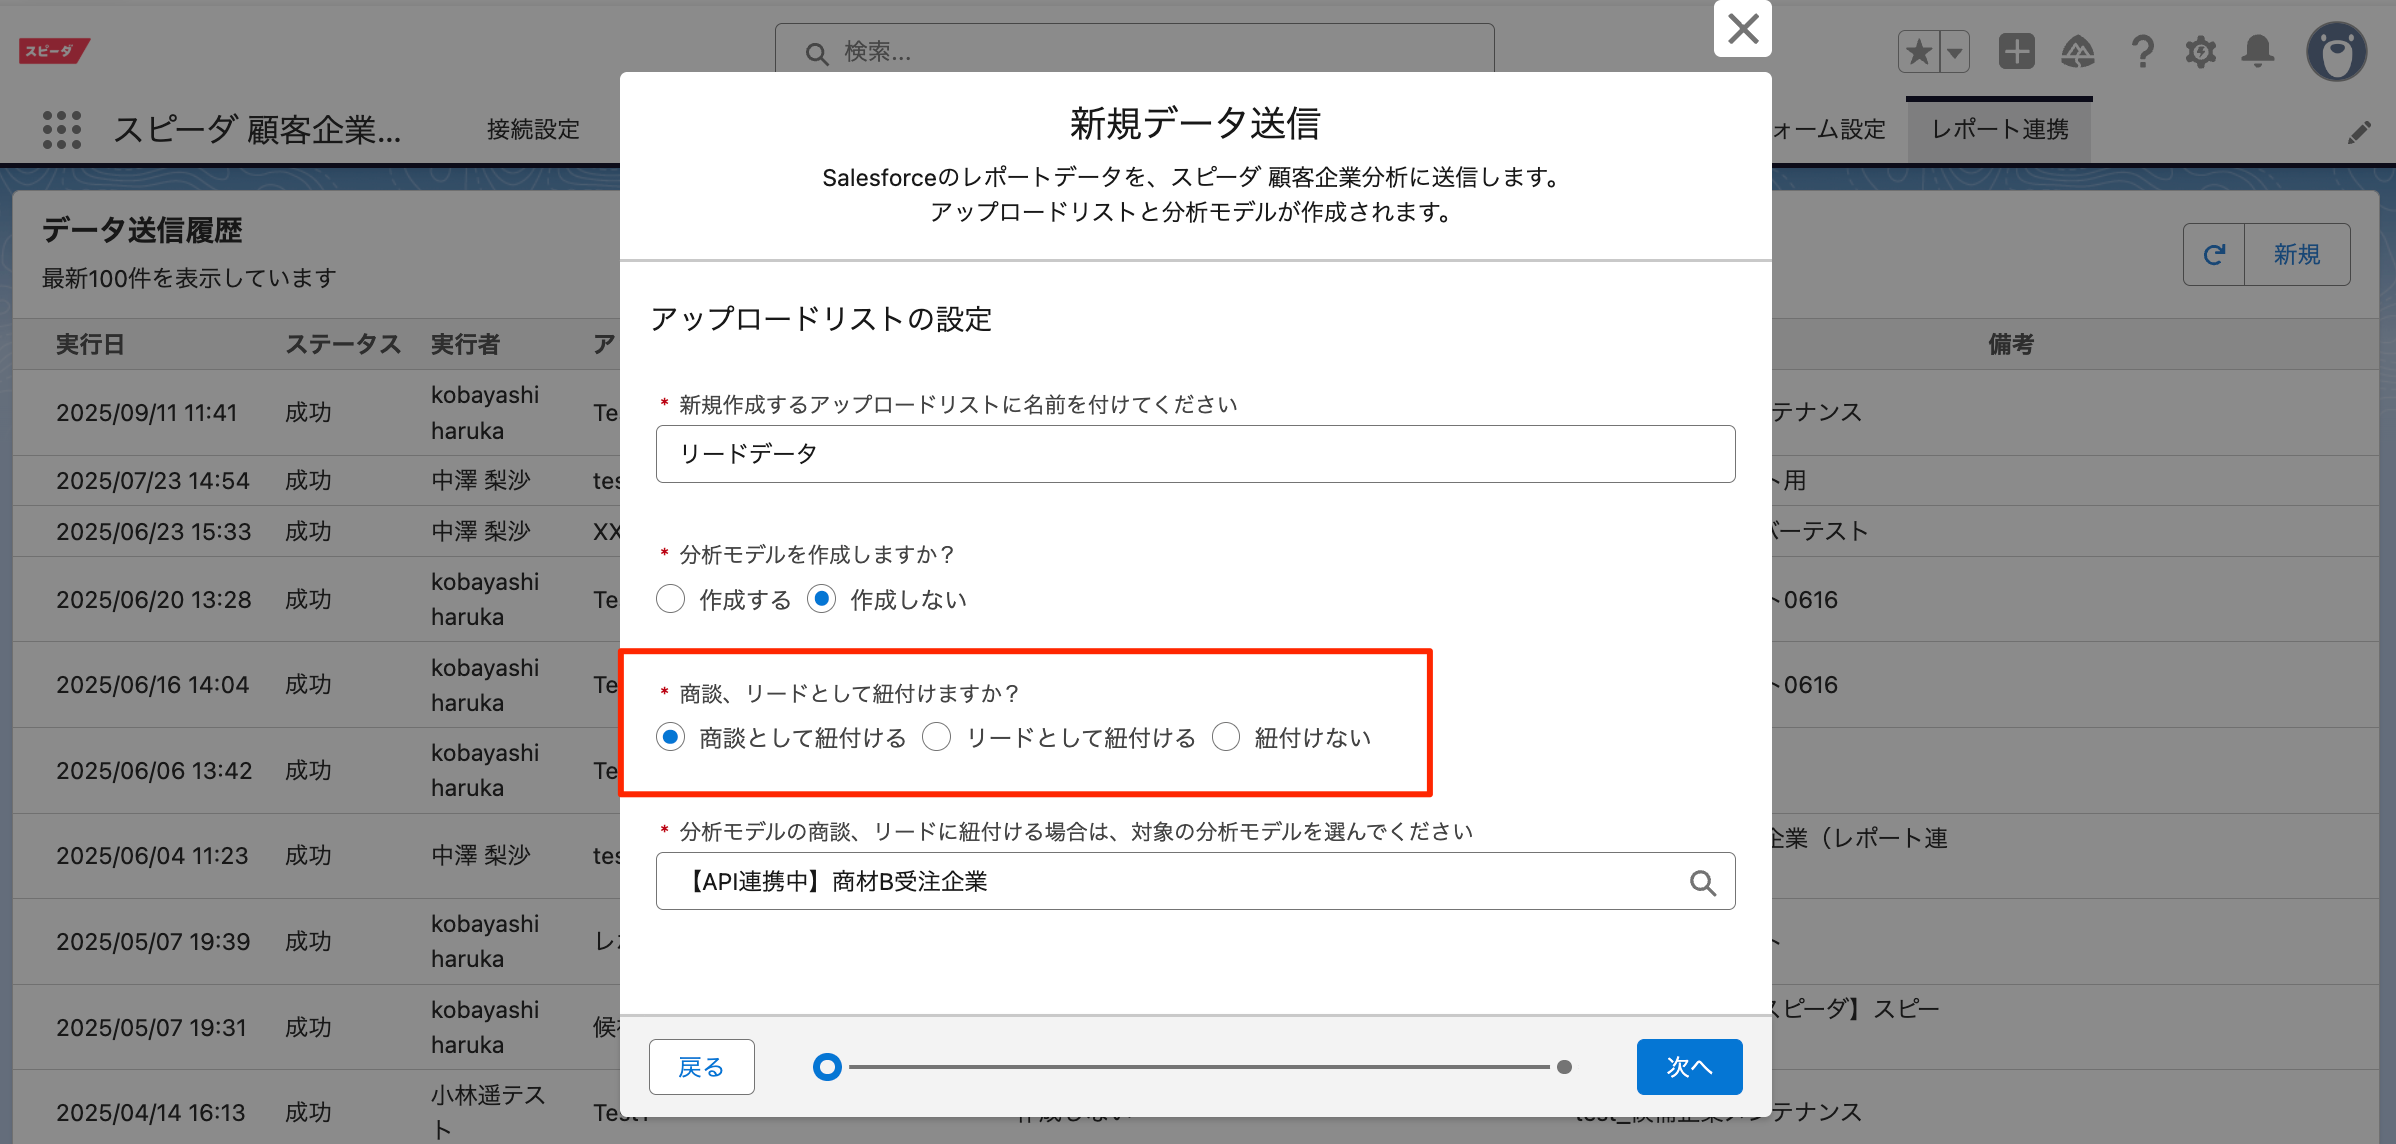The width and height of the screenshot is (2396, 1144).
Task: Click the 次へ button
Action: [x=1689, y=1067]
